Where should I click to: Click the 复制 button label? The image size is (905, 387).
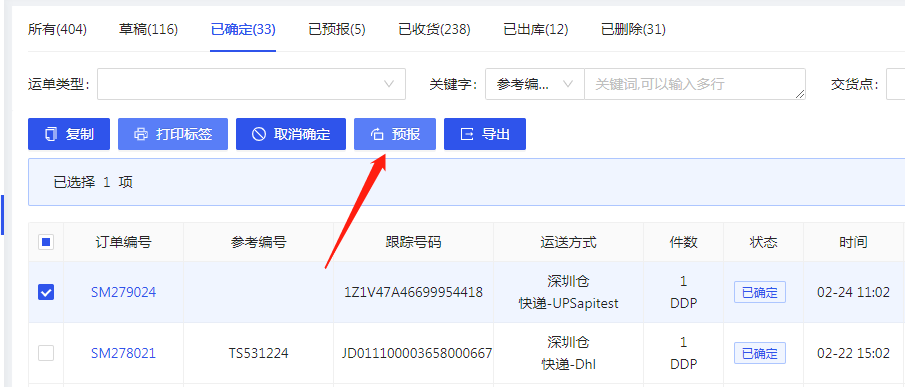point(80,134)
